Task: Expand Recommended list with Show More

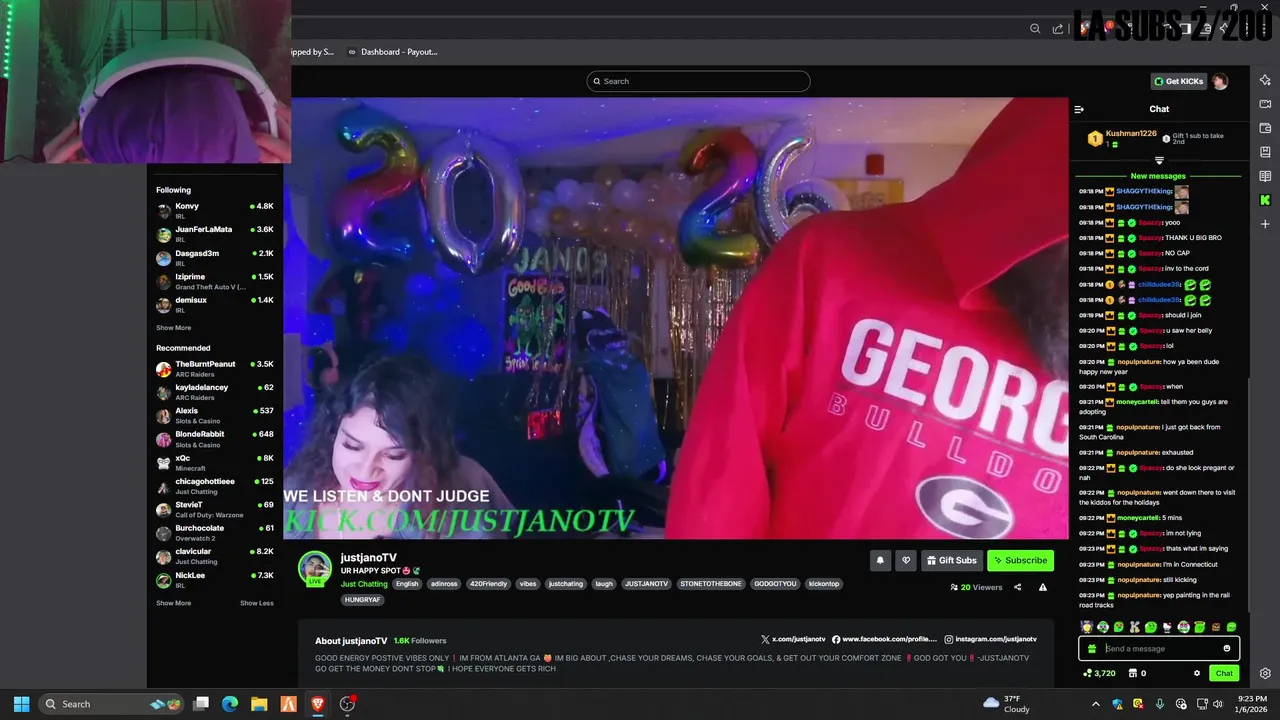Action: pyautogui.click(x=173, y=603)
